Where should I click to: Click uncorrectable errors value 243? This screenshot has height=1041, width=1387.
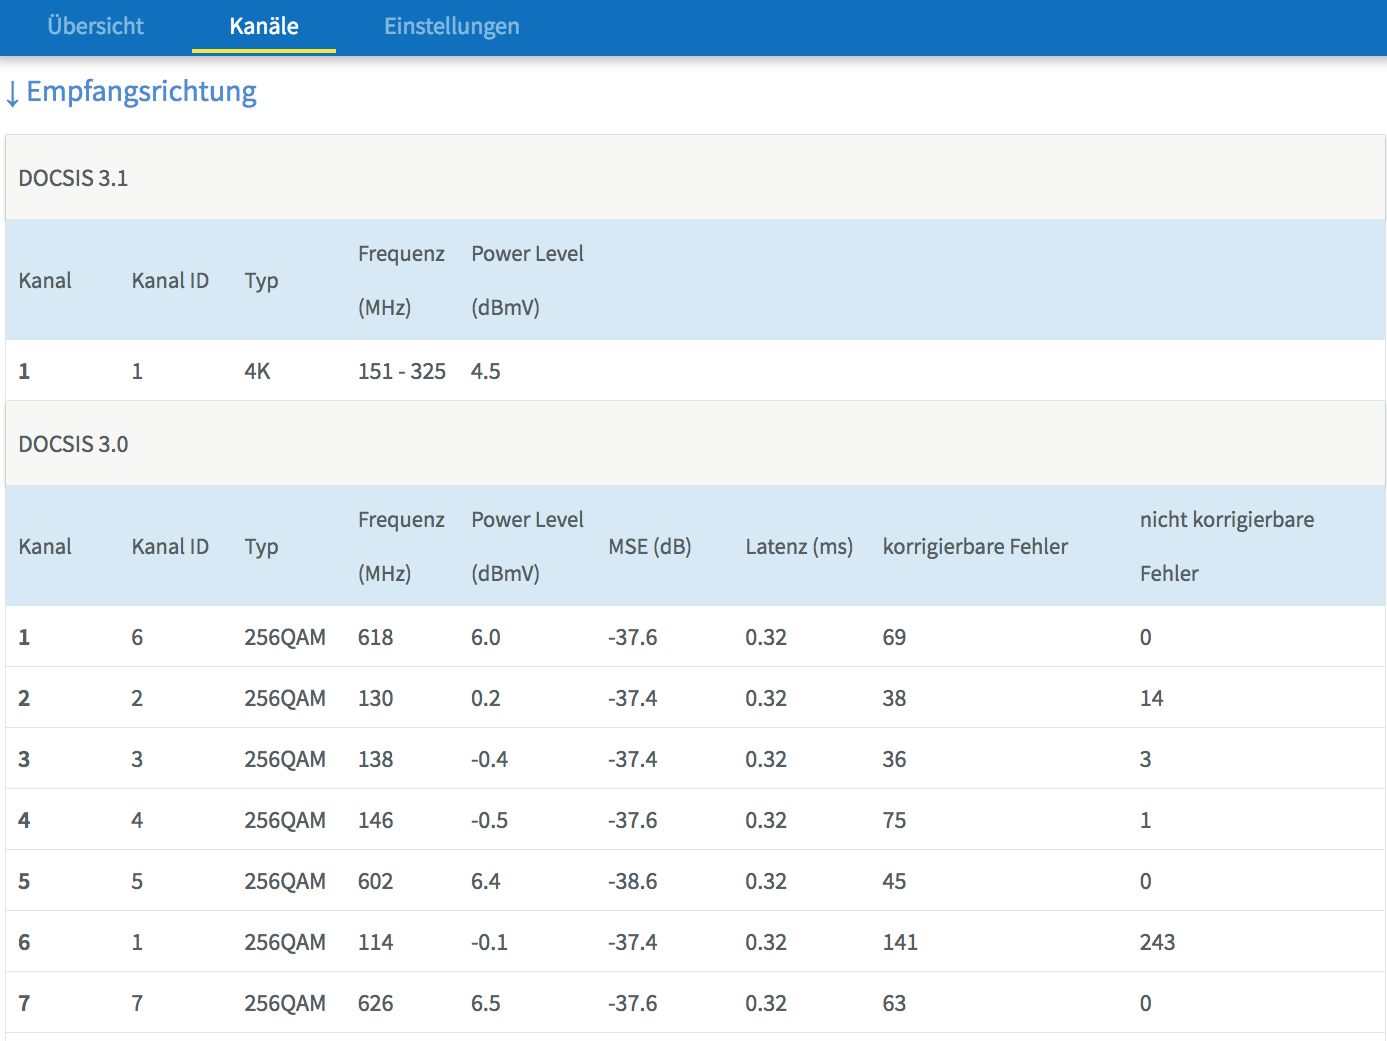[x=1158, y=942]
